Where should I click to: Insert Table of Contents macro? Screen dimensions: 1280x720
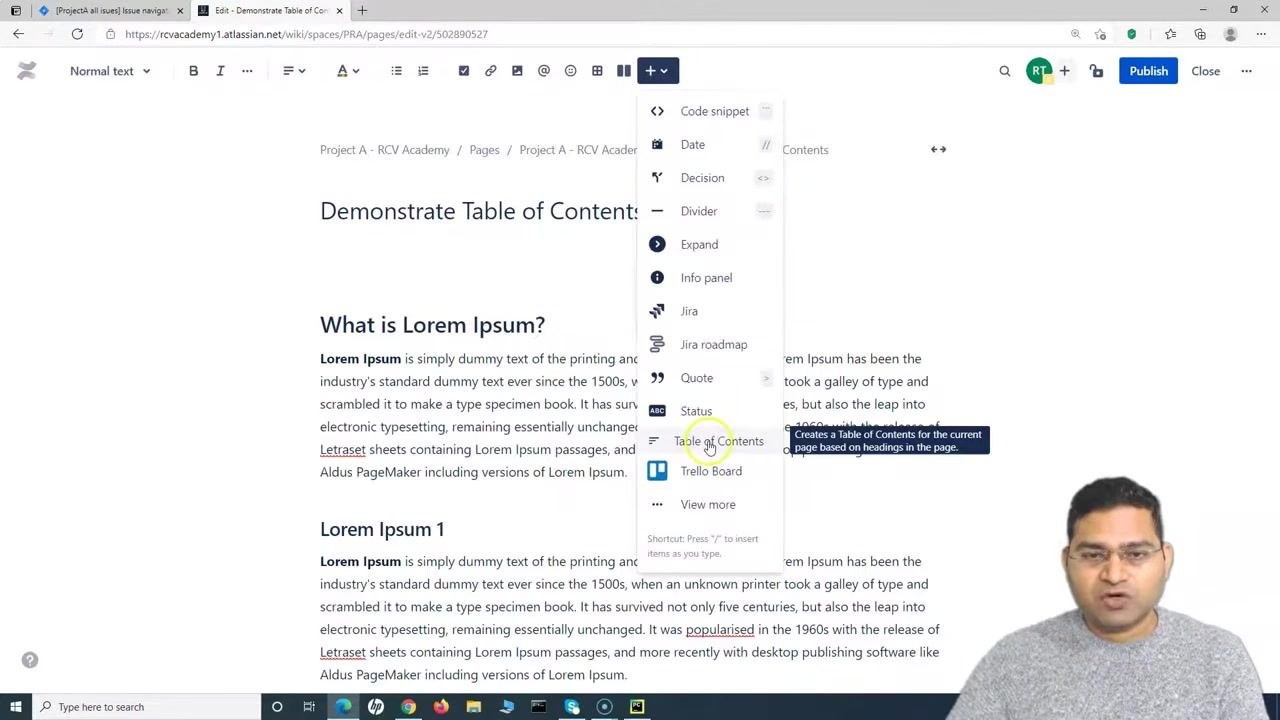point(710,441)
